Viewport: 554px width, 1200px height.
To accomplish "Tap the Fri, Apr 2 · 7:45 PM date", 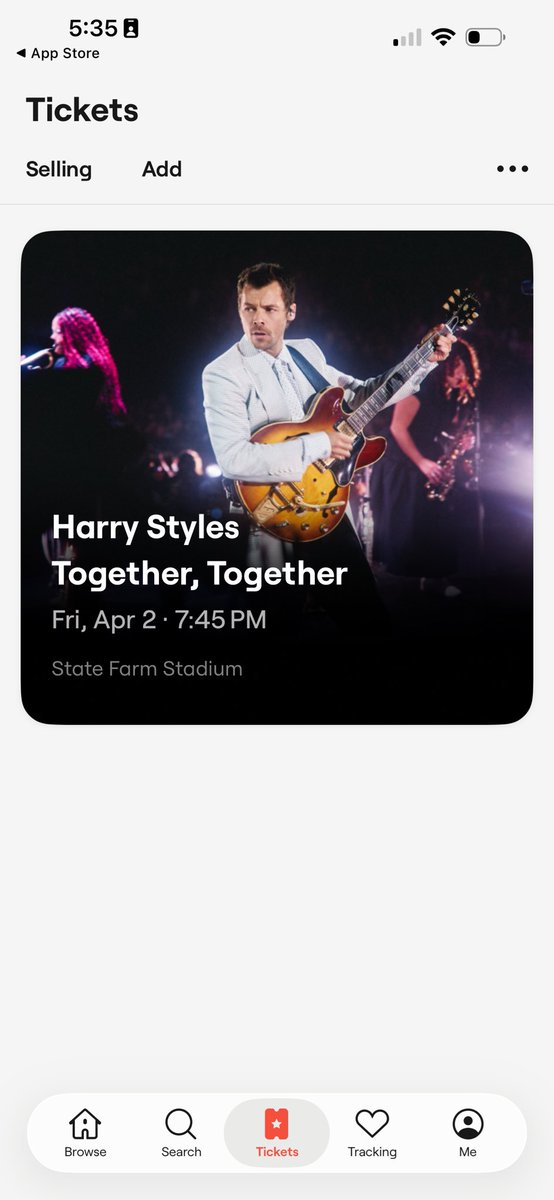I will tap(159, 620).
